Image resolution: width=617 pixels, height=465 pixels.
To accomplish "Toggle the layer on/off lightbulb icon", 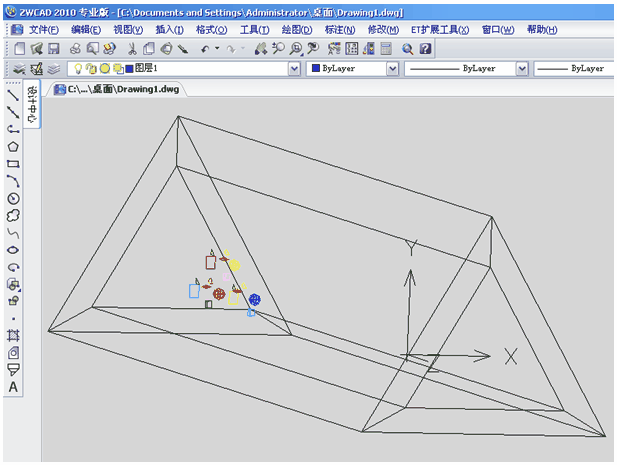I will [79, 69].
